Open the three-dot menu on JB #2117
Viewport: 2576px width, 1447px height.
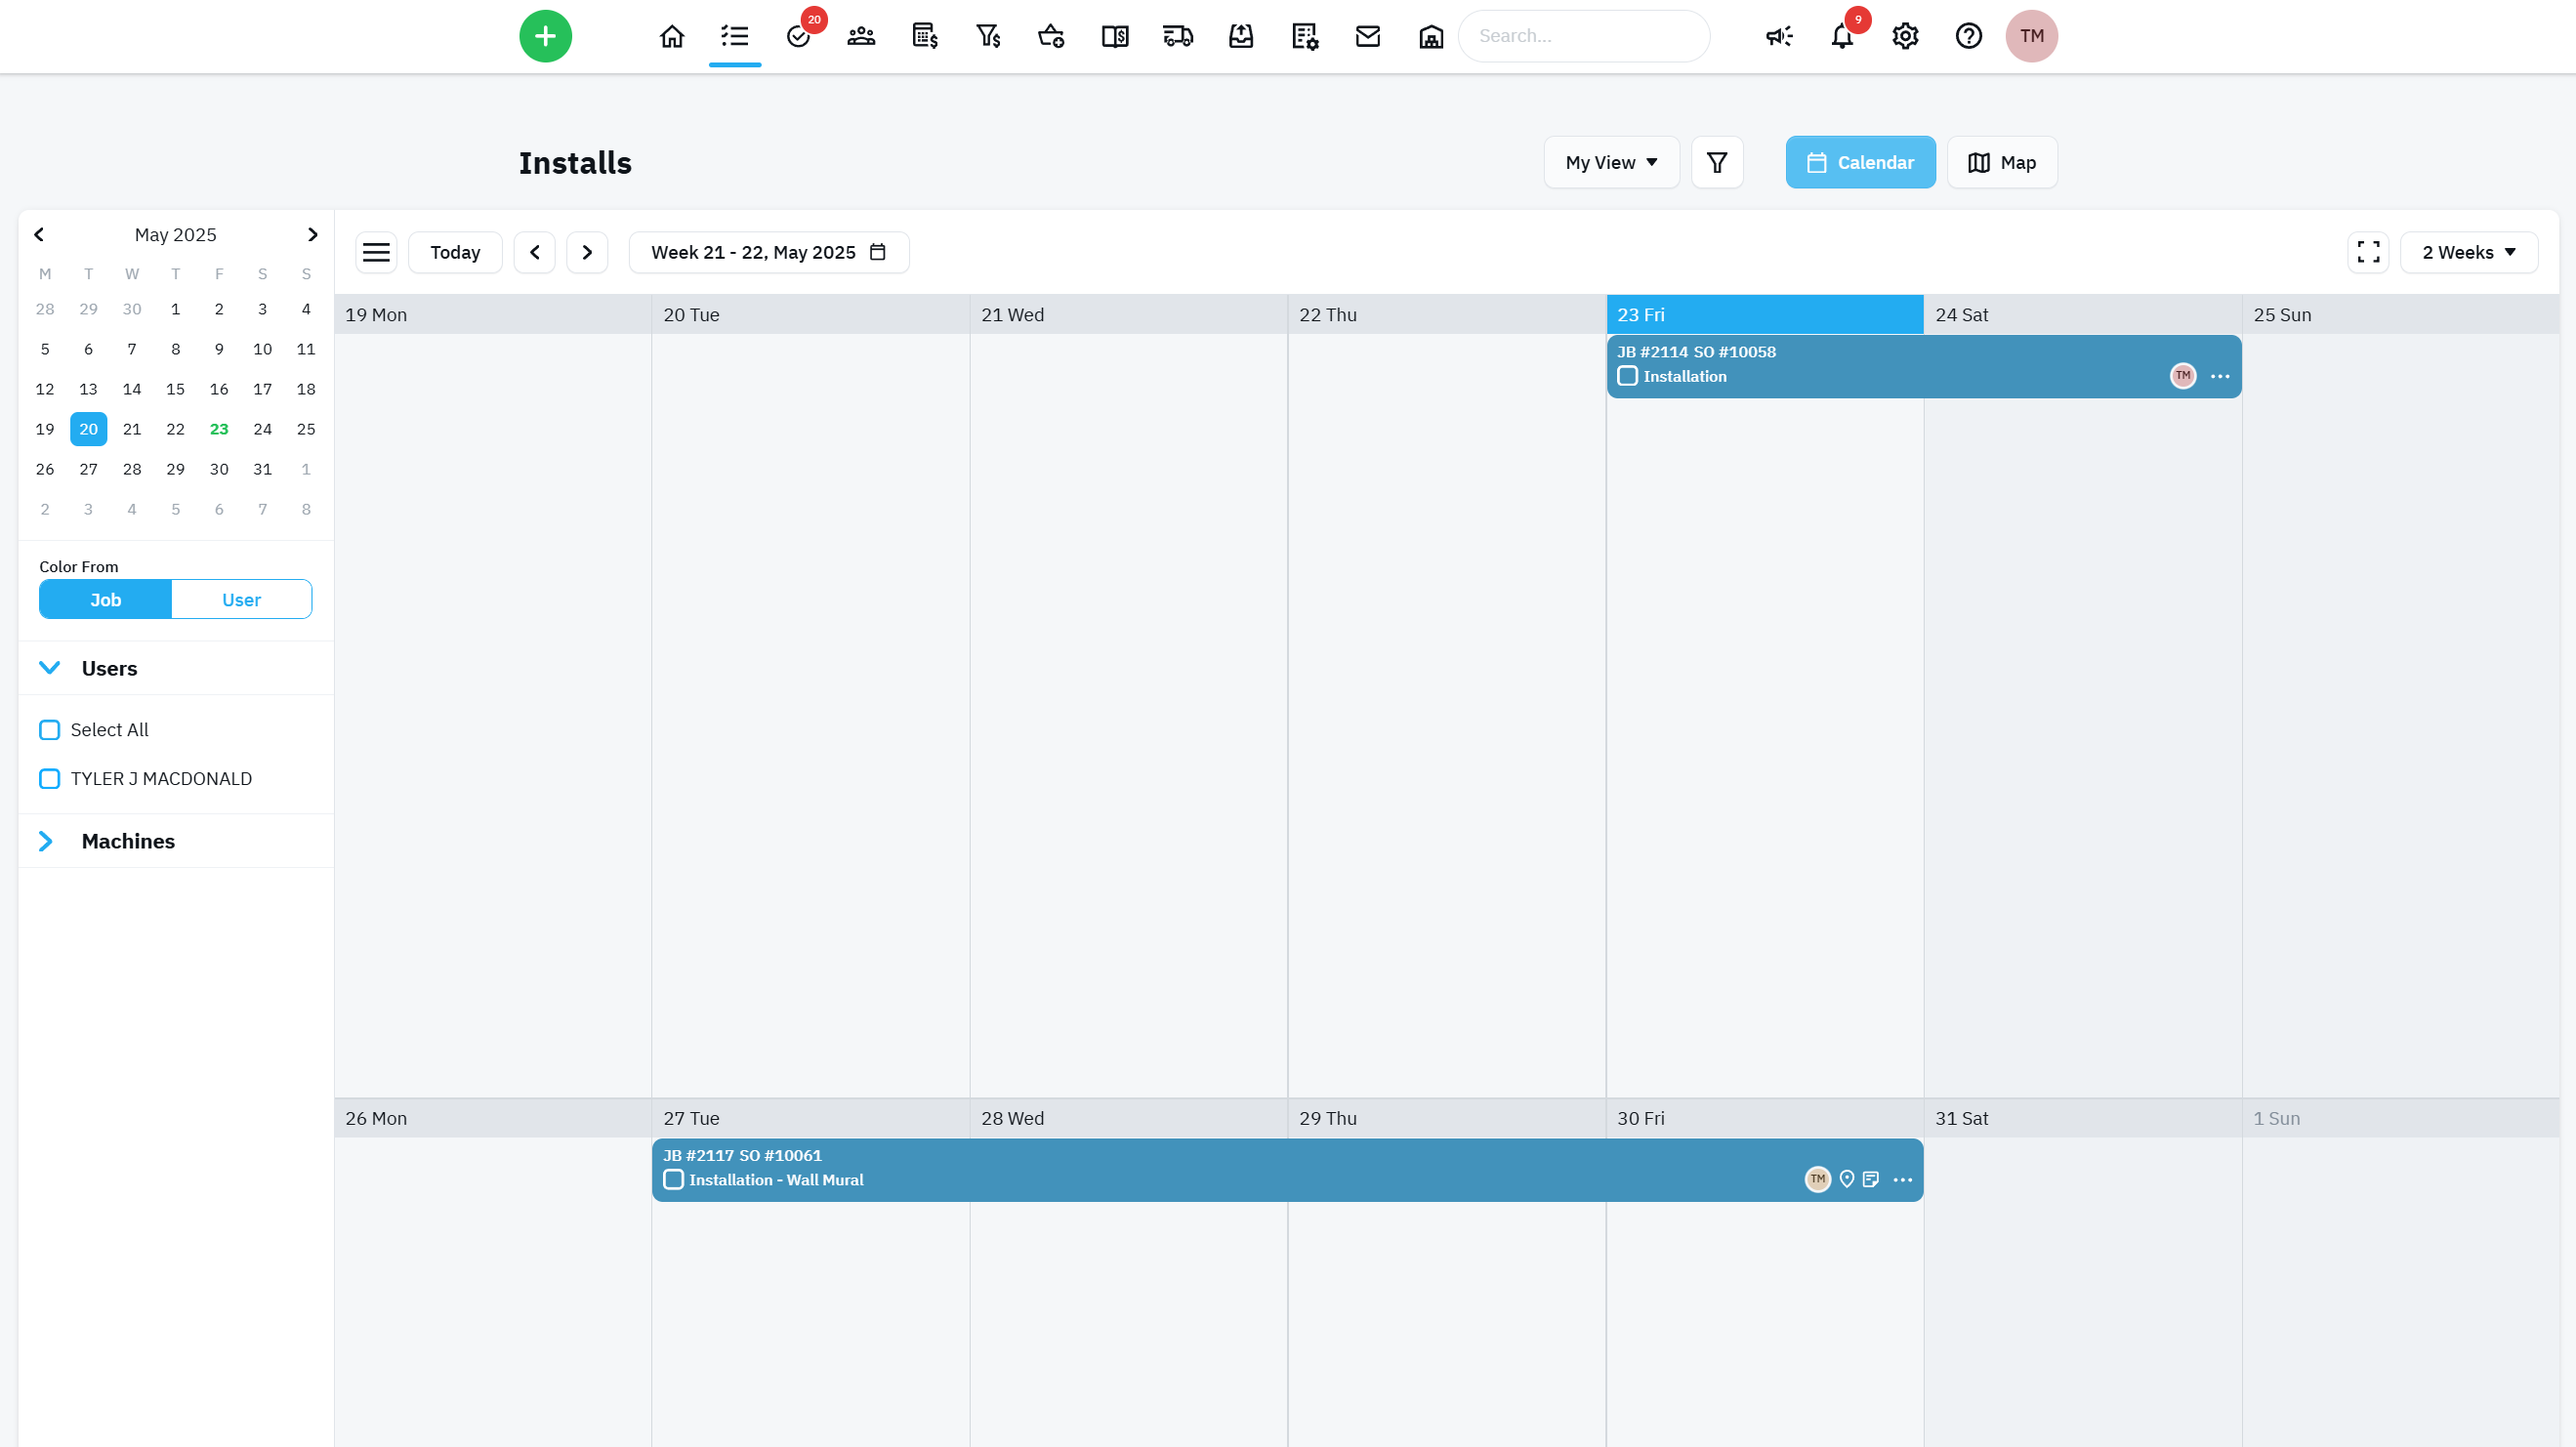pos(1902,1180)
